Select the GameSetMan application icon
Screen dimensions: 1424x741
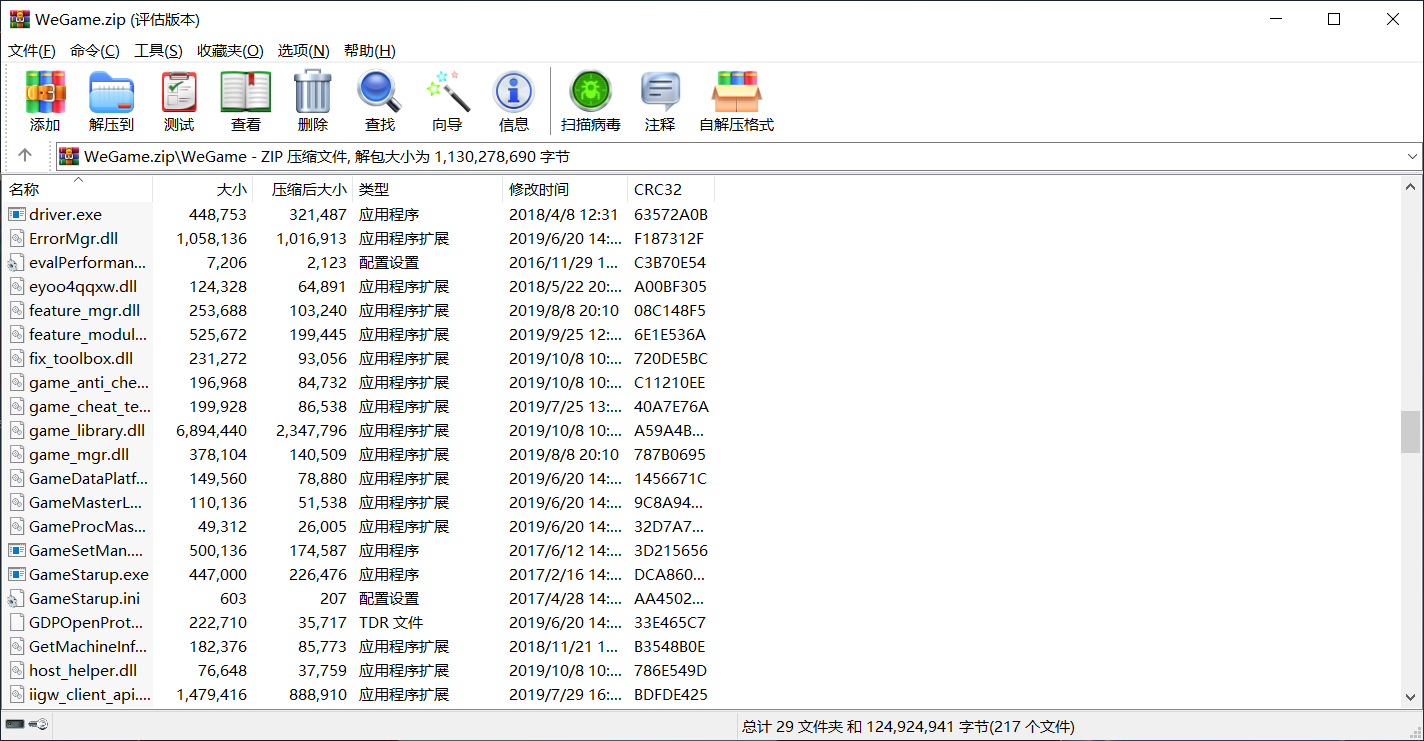(16, 550)
